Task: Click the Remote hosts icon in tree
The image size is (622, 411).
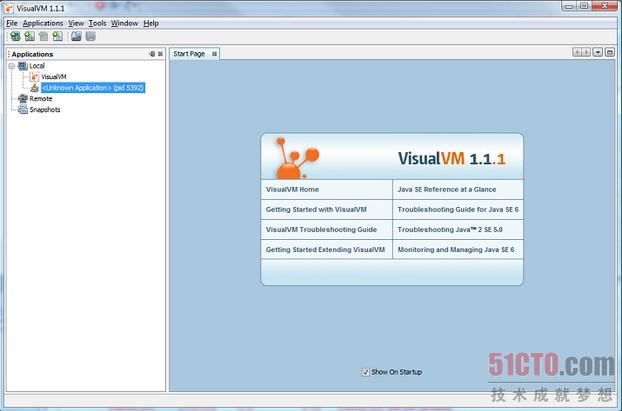Action: (23, 98)
